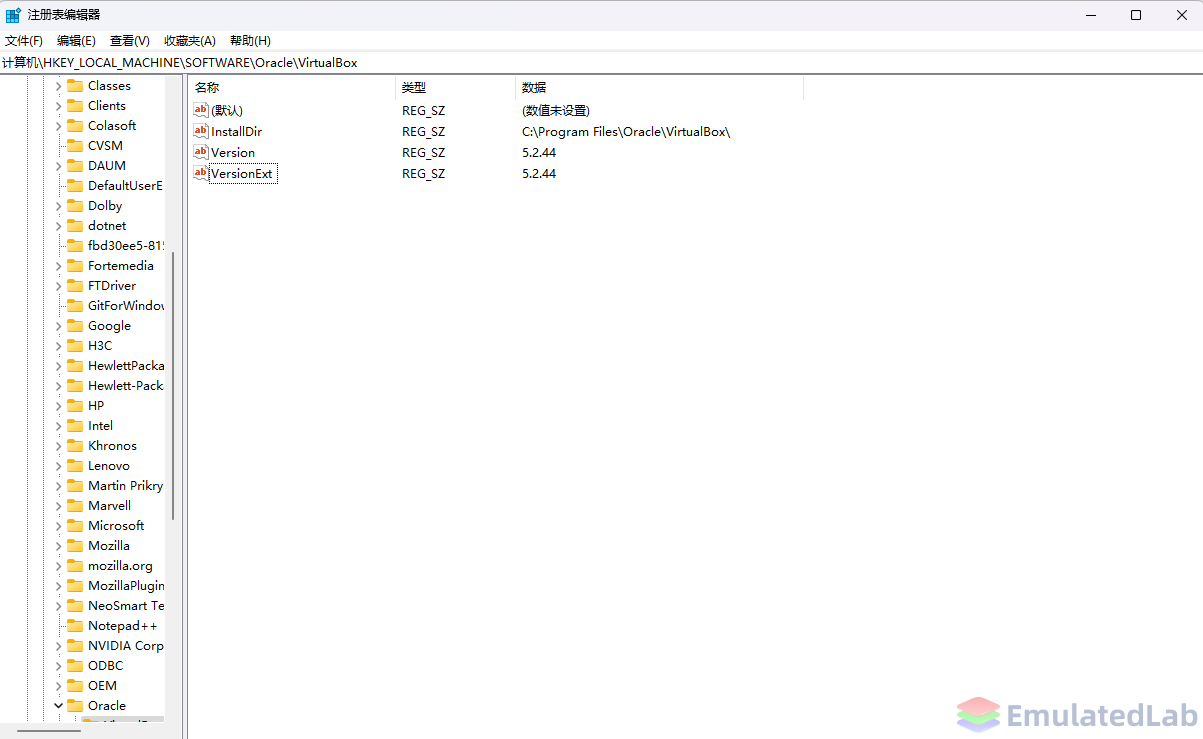The width and height of the screenshot is (1203, 739).
Task: Expand the ODBC key
Action: [58, 666]
